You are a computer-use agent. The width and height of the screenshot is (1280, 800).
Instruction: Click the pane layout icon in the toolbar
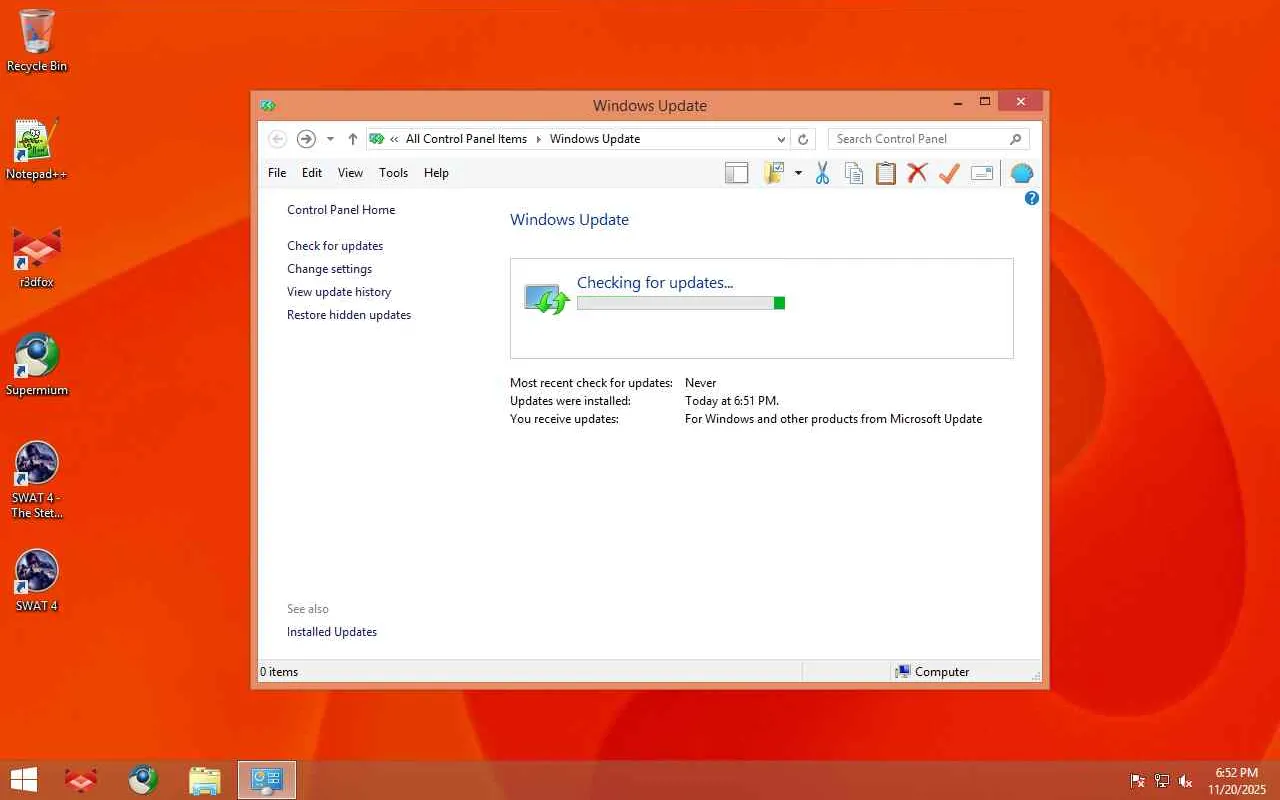pos(737,173)
